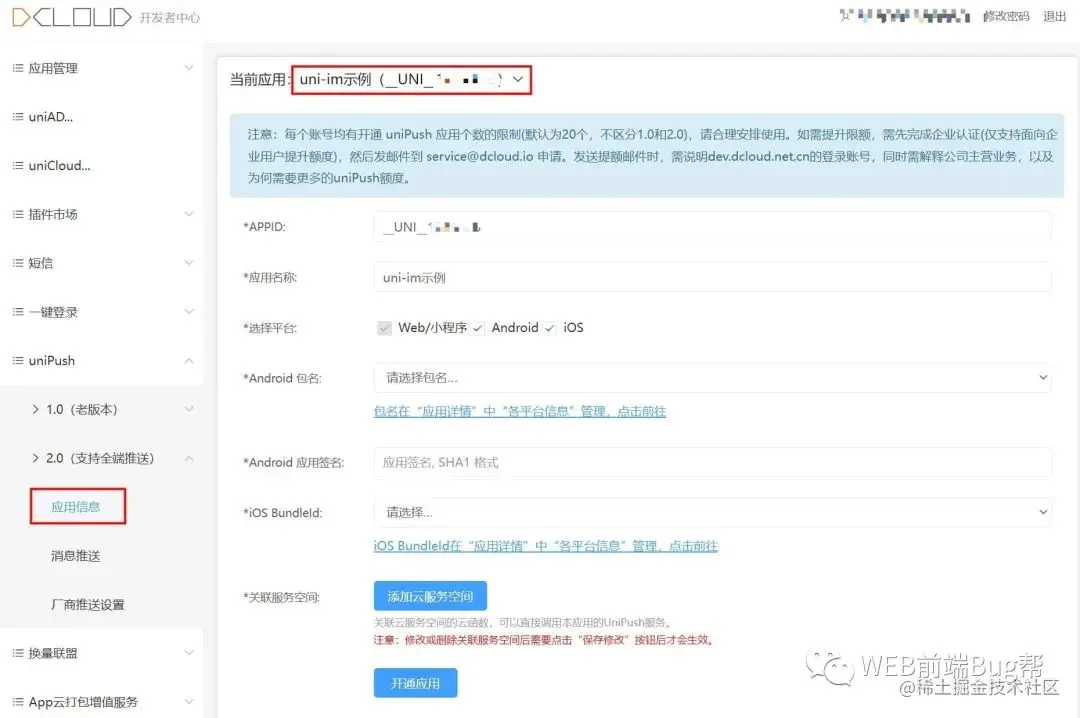Click the arrow icon before 2.0（支持全端推送）
This screenshot has height=718, width=1080.
35,458
